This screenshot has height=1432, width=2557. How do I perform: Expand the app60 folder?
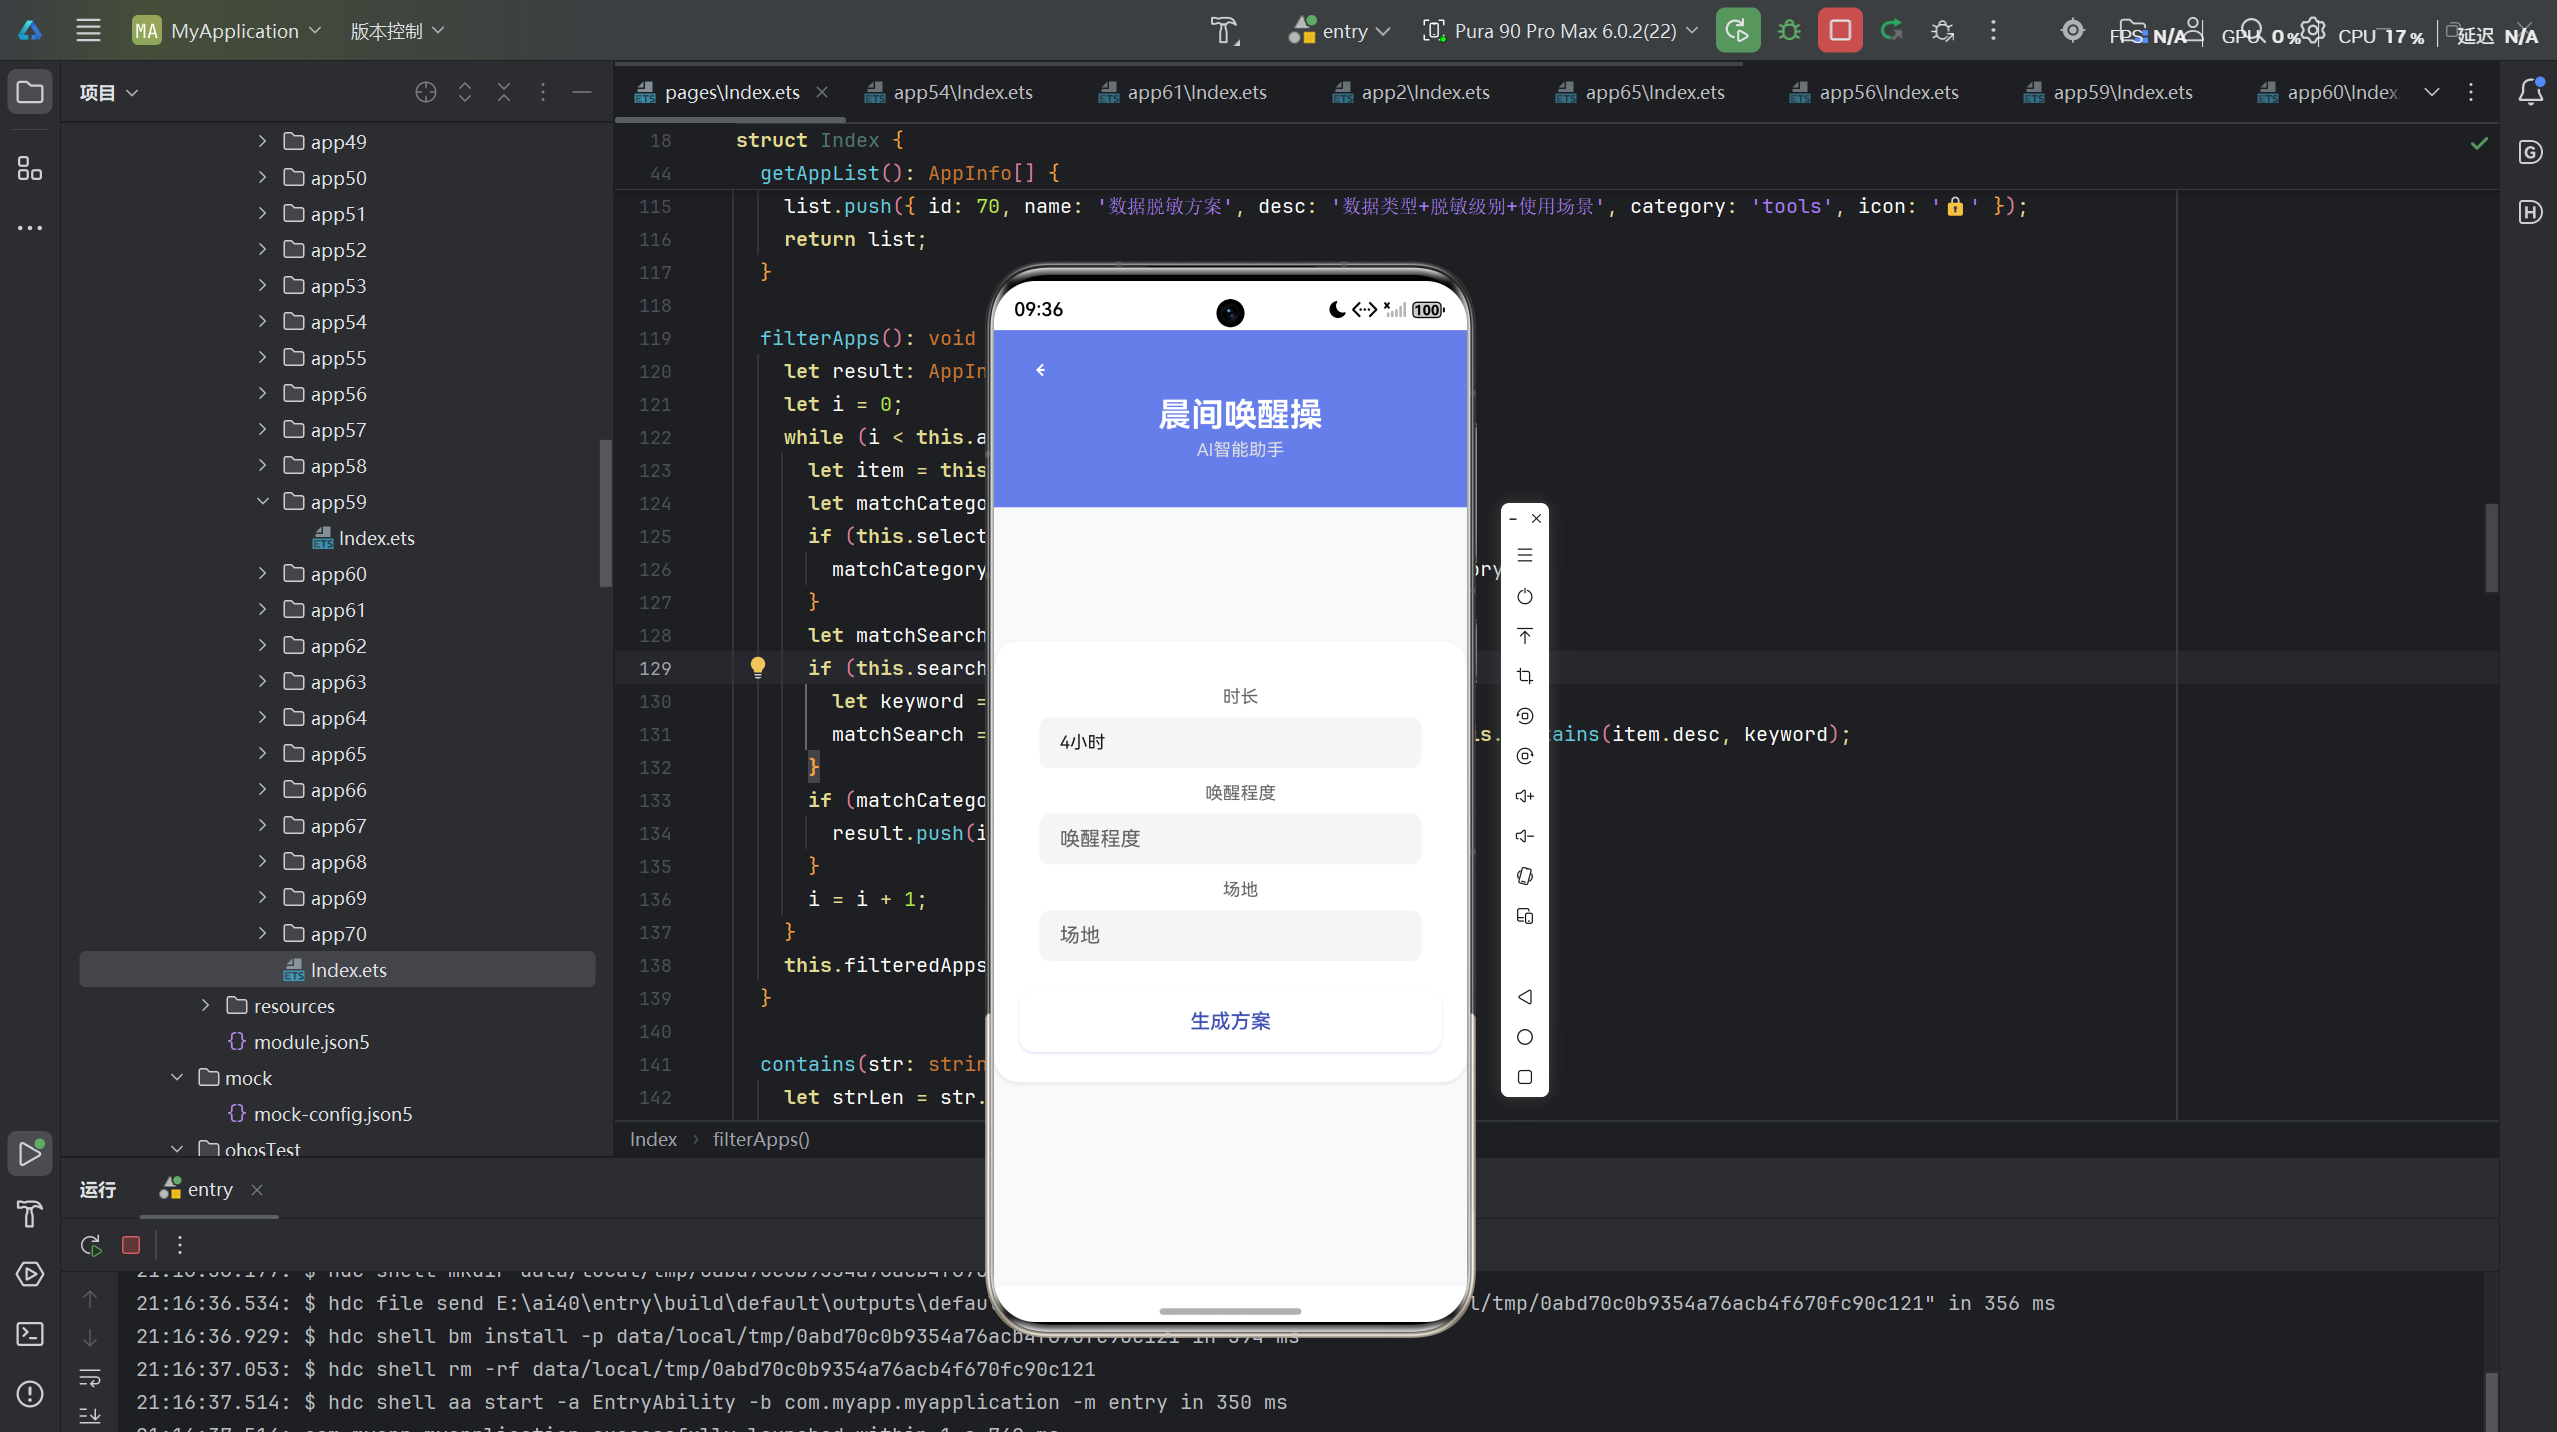263,573
